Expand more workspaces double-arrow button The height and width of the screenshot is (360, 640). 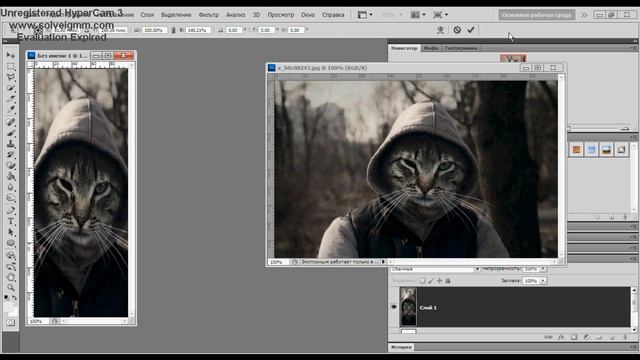pyautogui.click(x=584, y=15)
